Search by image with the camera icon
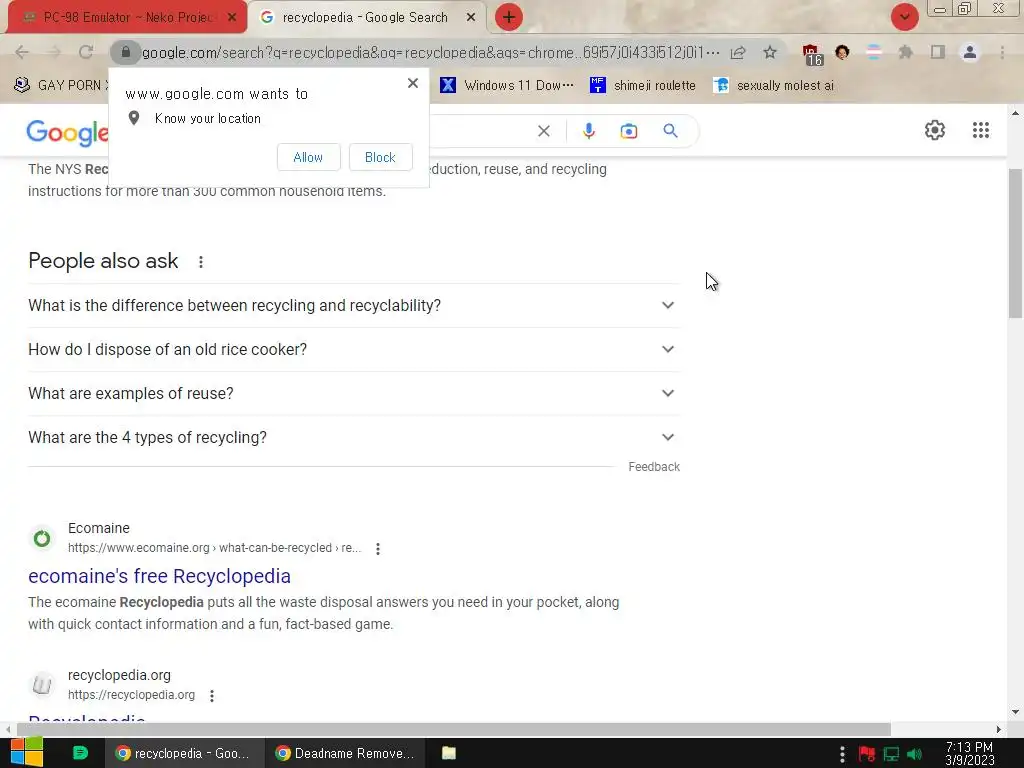The width and height of the screenshot is (1024, 768). (629, 131)
